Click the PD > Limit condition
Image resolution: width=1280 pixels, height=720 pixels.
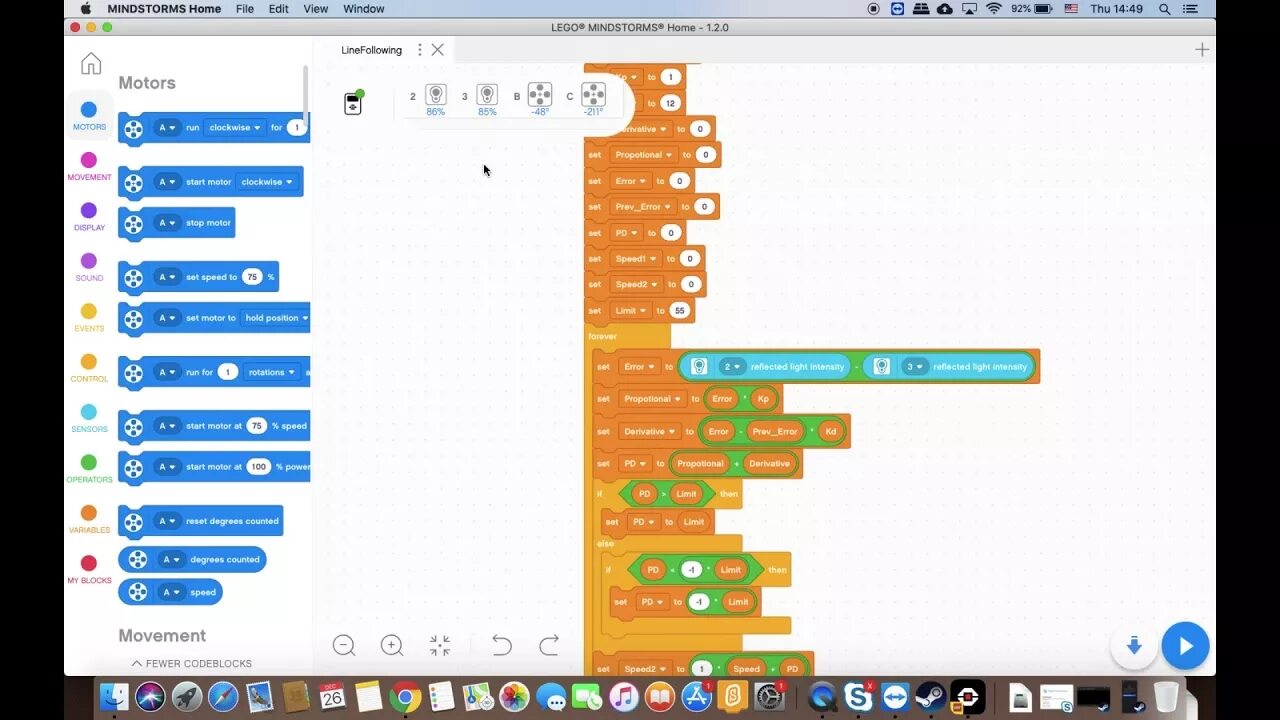point(666,494)
